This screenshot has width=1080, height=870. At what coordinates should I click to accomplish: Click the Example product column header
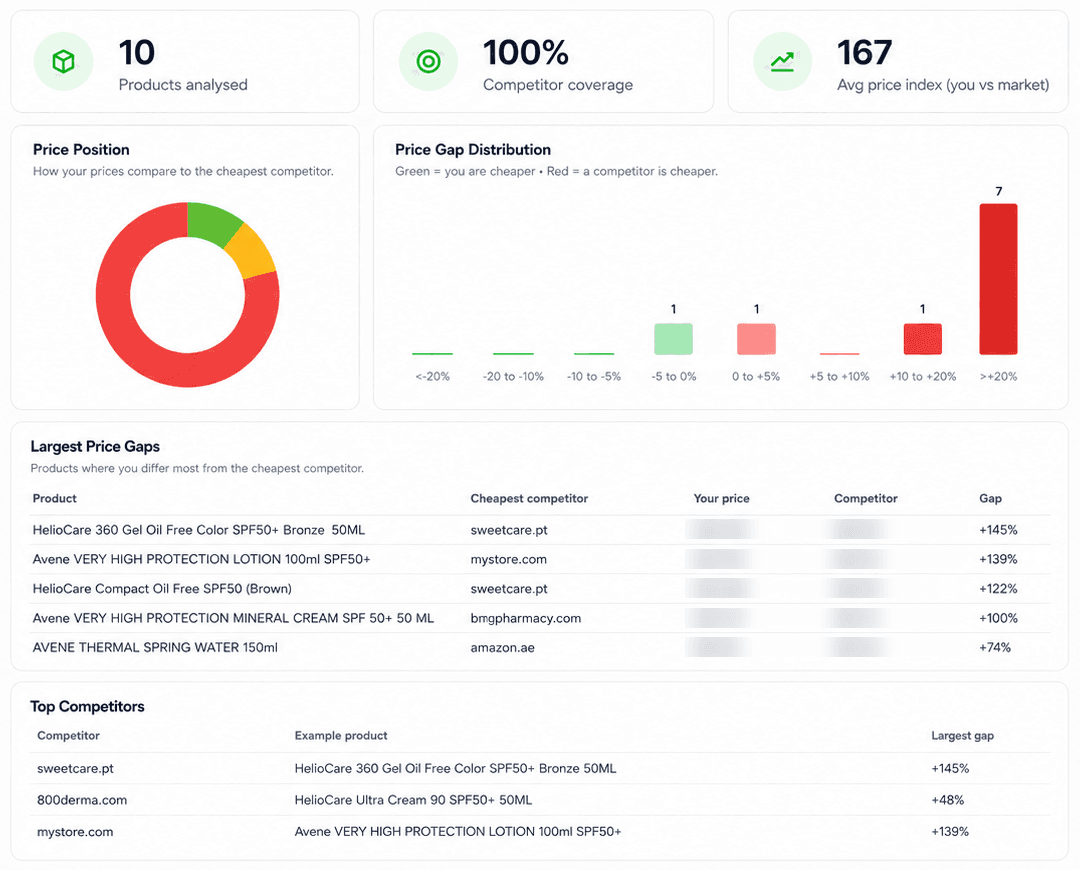341,736
